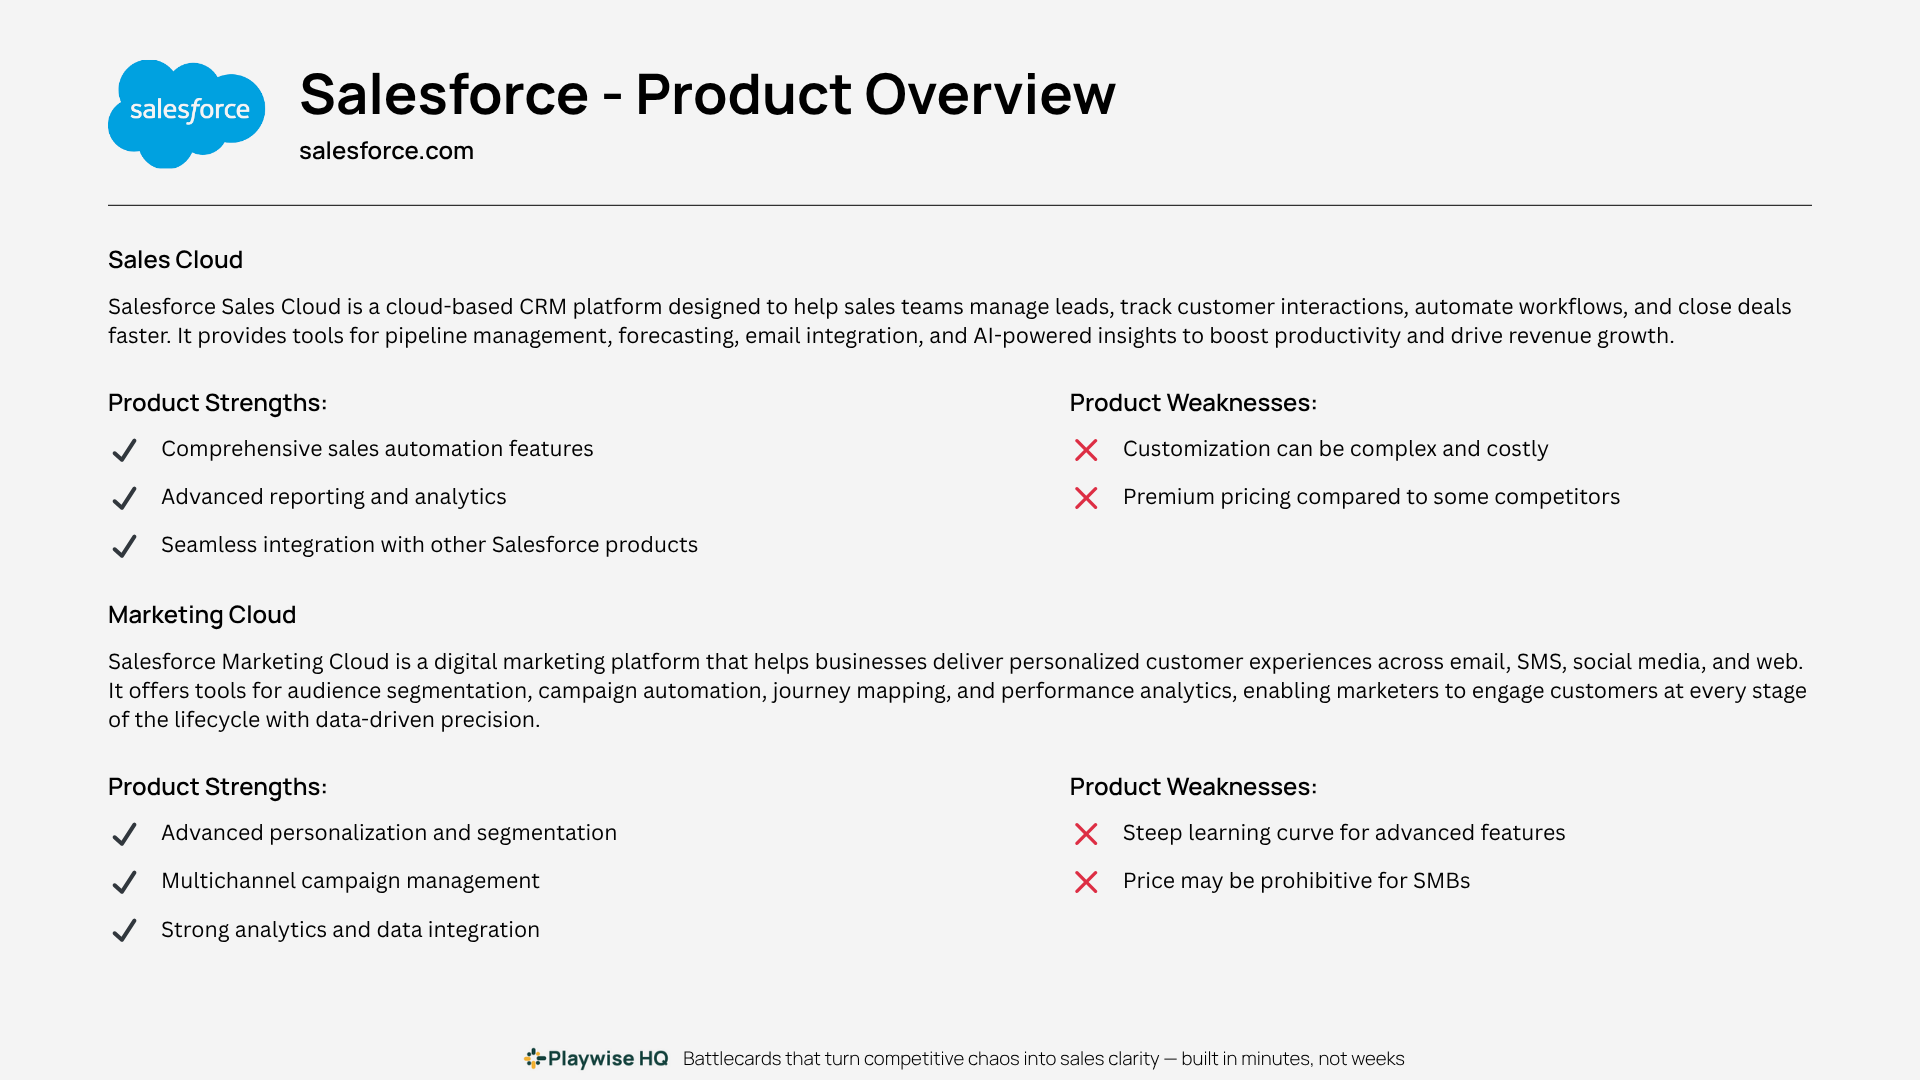Click the Sales Cloud description paragraph
This screenshot has height=1080, width=1920.
tap(950, 321)
